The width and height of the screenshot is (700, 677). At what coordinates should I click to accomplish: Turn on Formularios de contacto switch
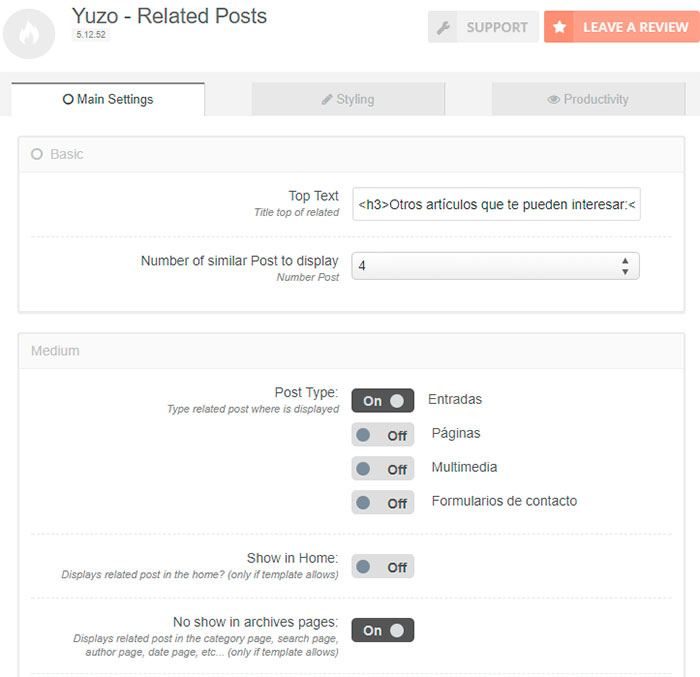coord(383,502)
